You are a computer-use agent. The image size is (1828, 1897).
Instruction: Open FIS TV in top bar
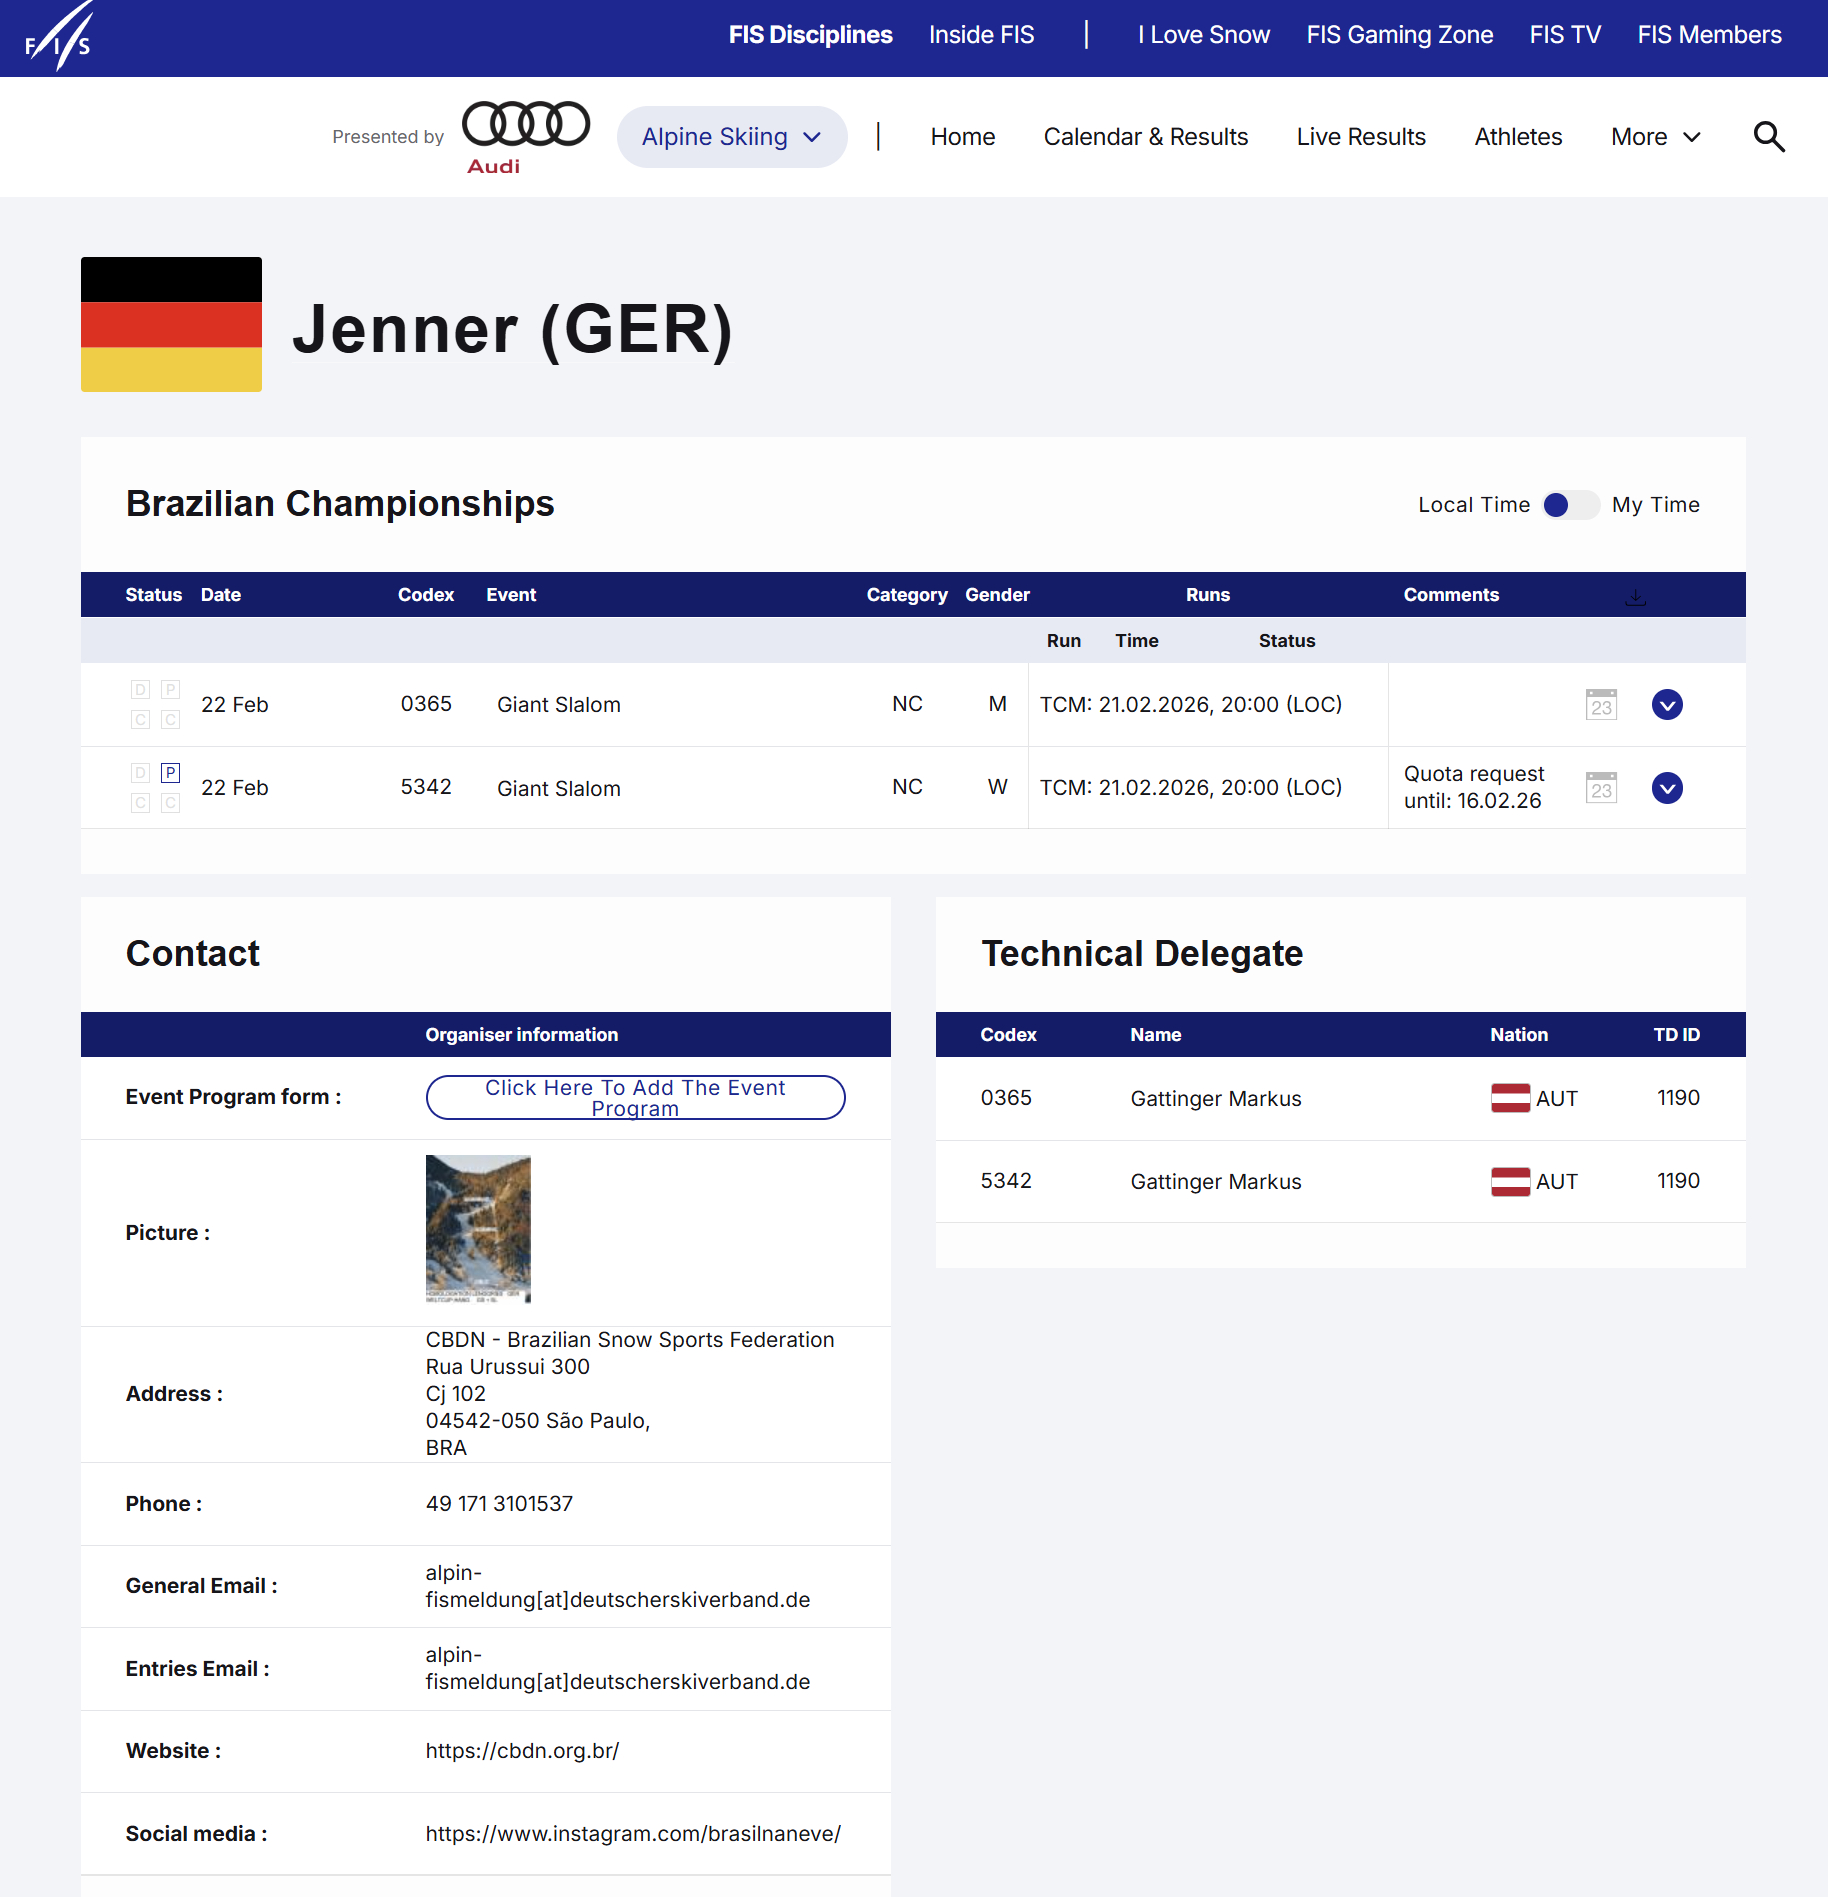[x=1564, y=35]
